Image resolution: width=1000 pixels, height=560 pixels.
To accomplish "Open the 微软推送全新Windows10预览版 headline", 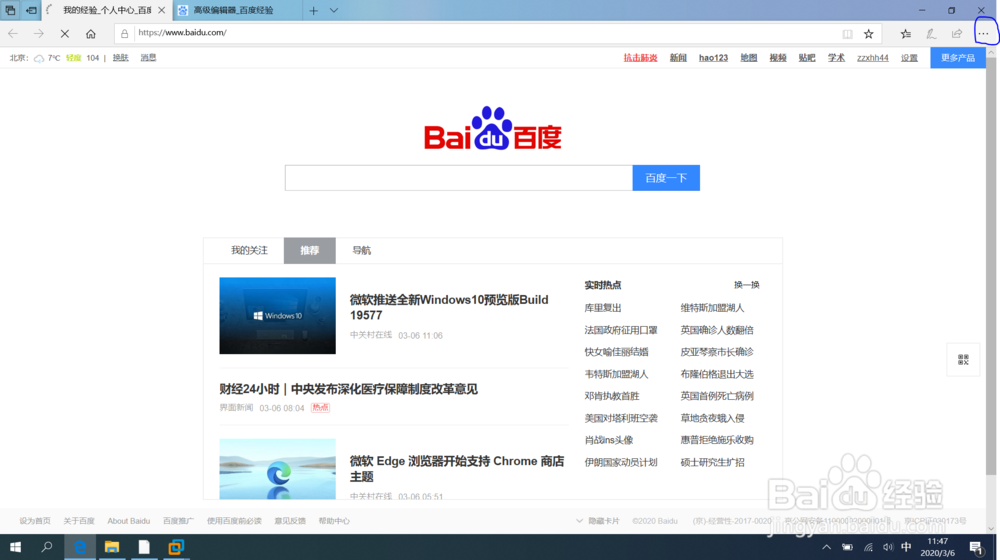I will click(449, 307).
